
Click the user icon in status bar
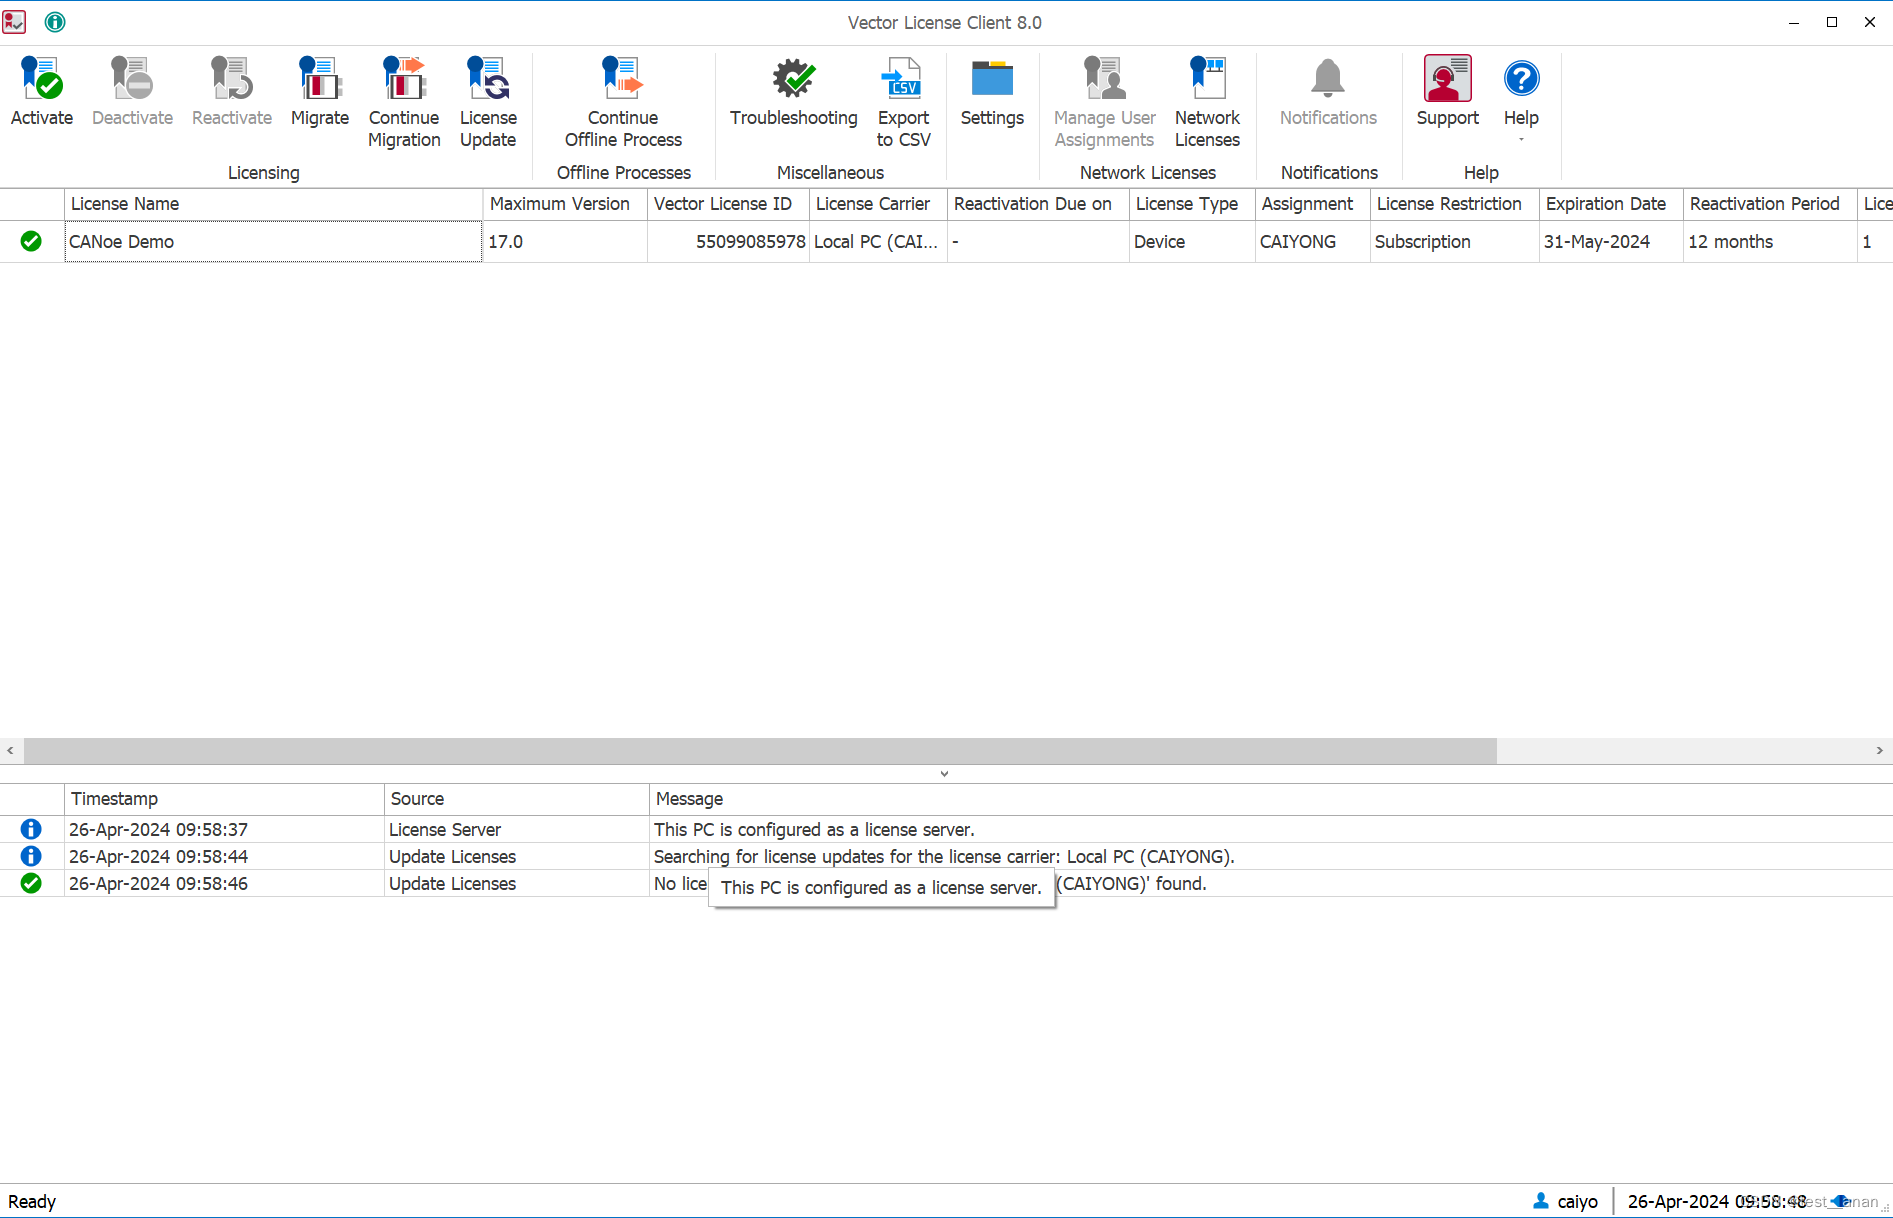click(x=1541, y=1201)
